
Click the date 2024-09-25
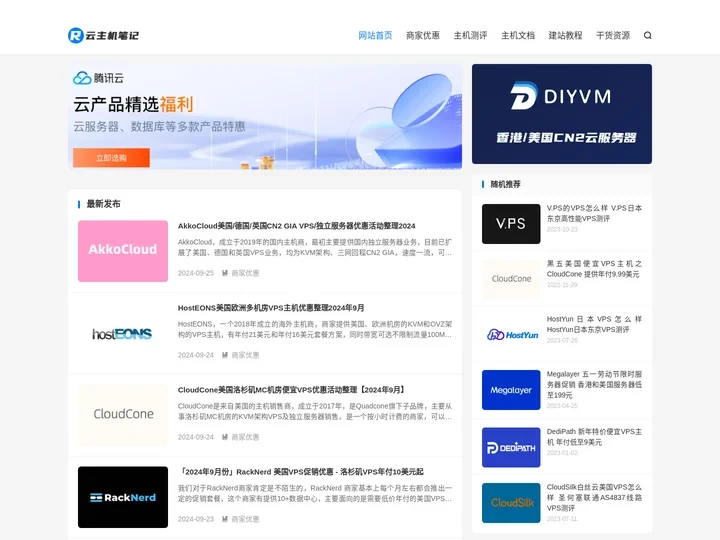click(x=196, y=273)
